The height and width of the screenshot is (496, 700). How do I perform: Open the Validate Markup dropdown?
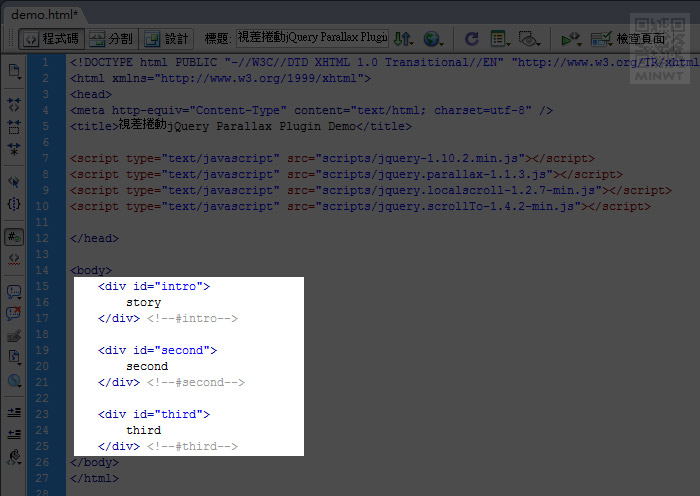tap(572, 39)
